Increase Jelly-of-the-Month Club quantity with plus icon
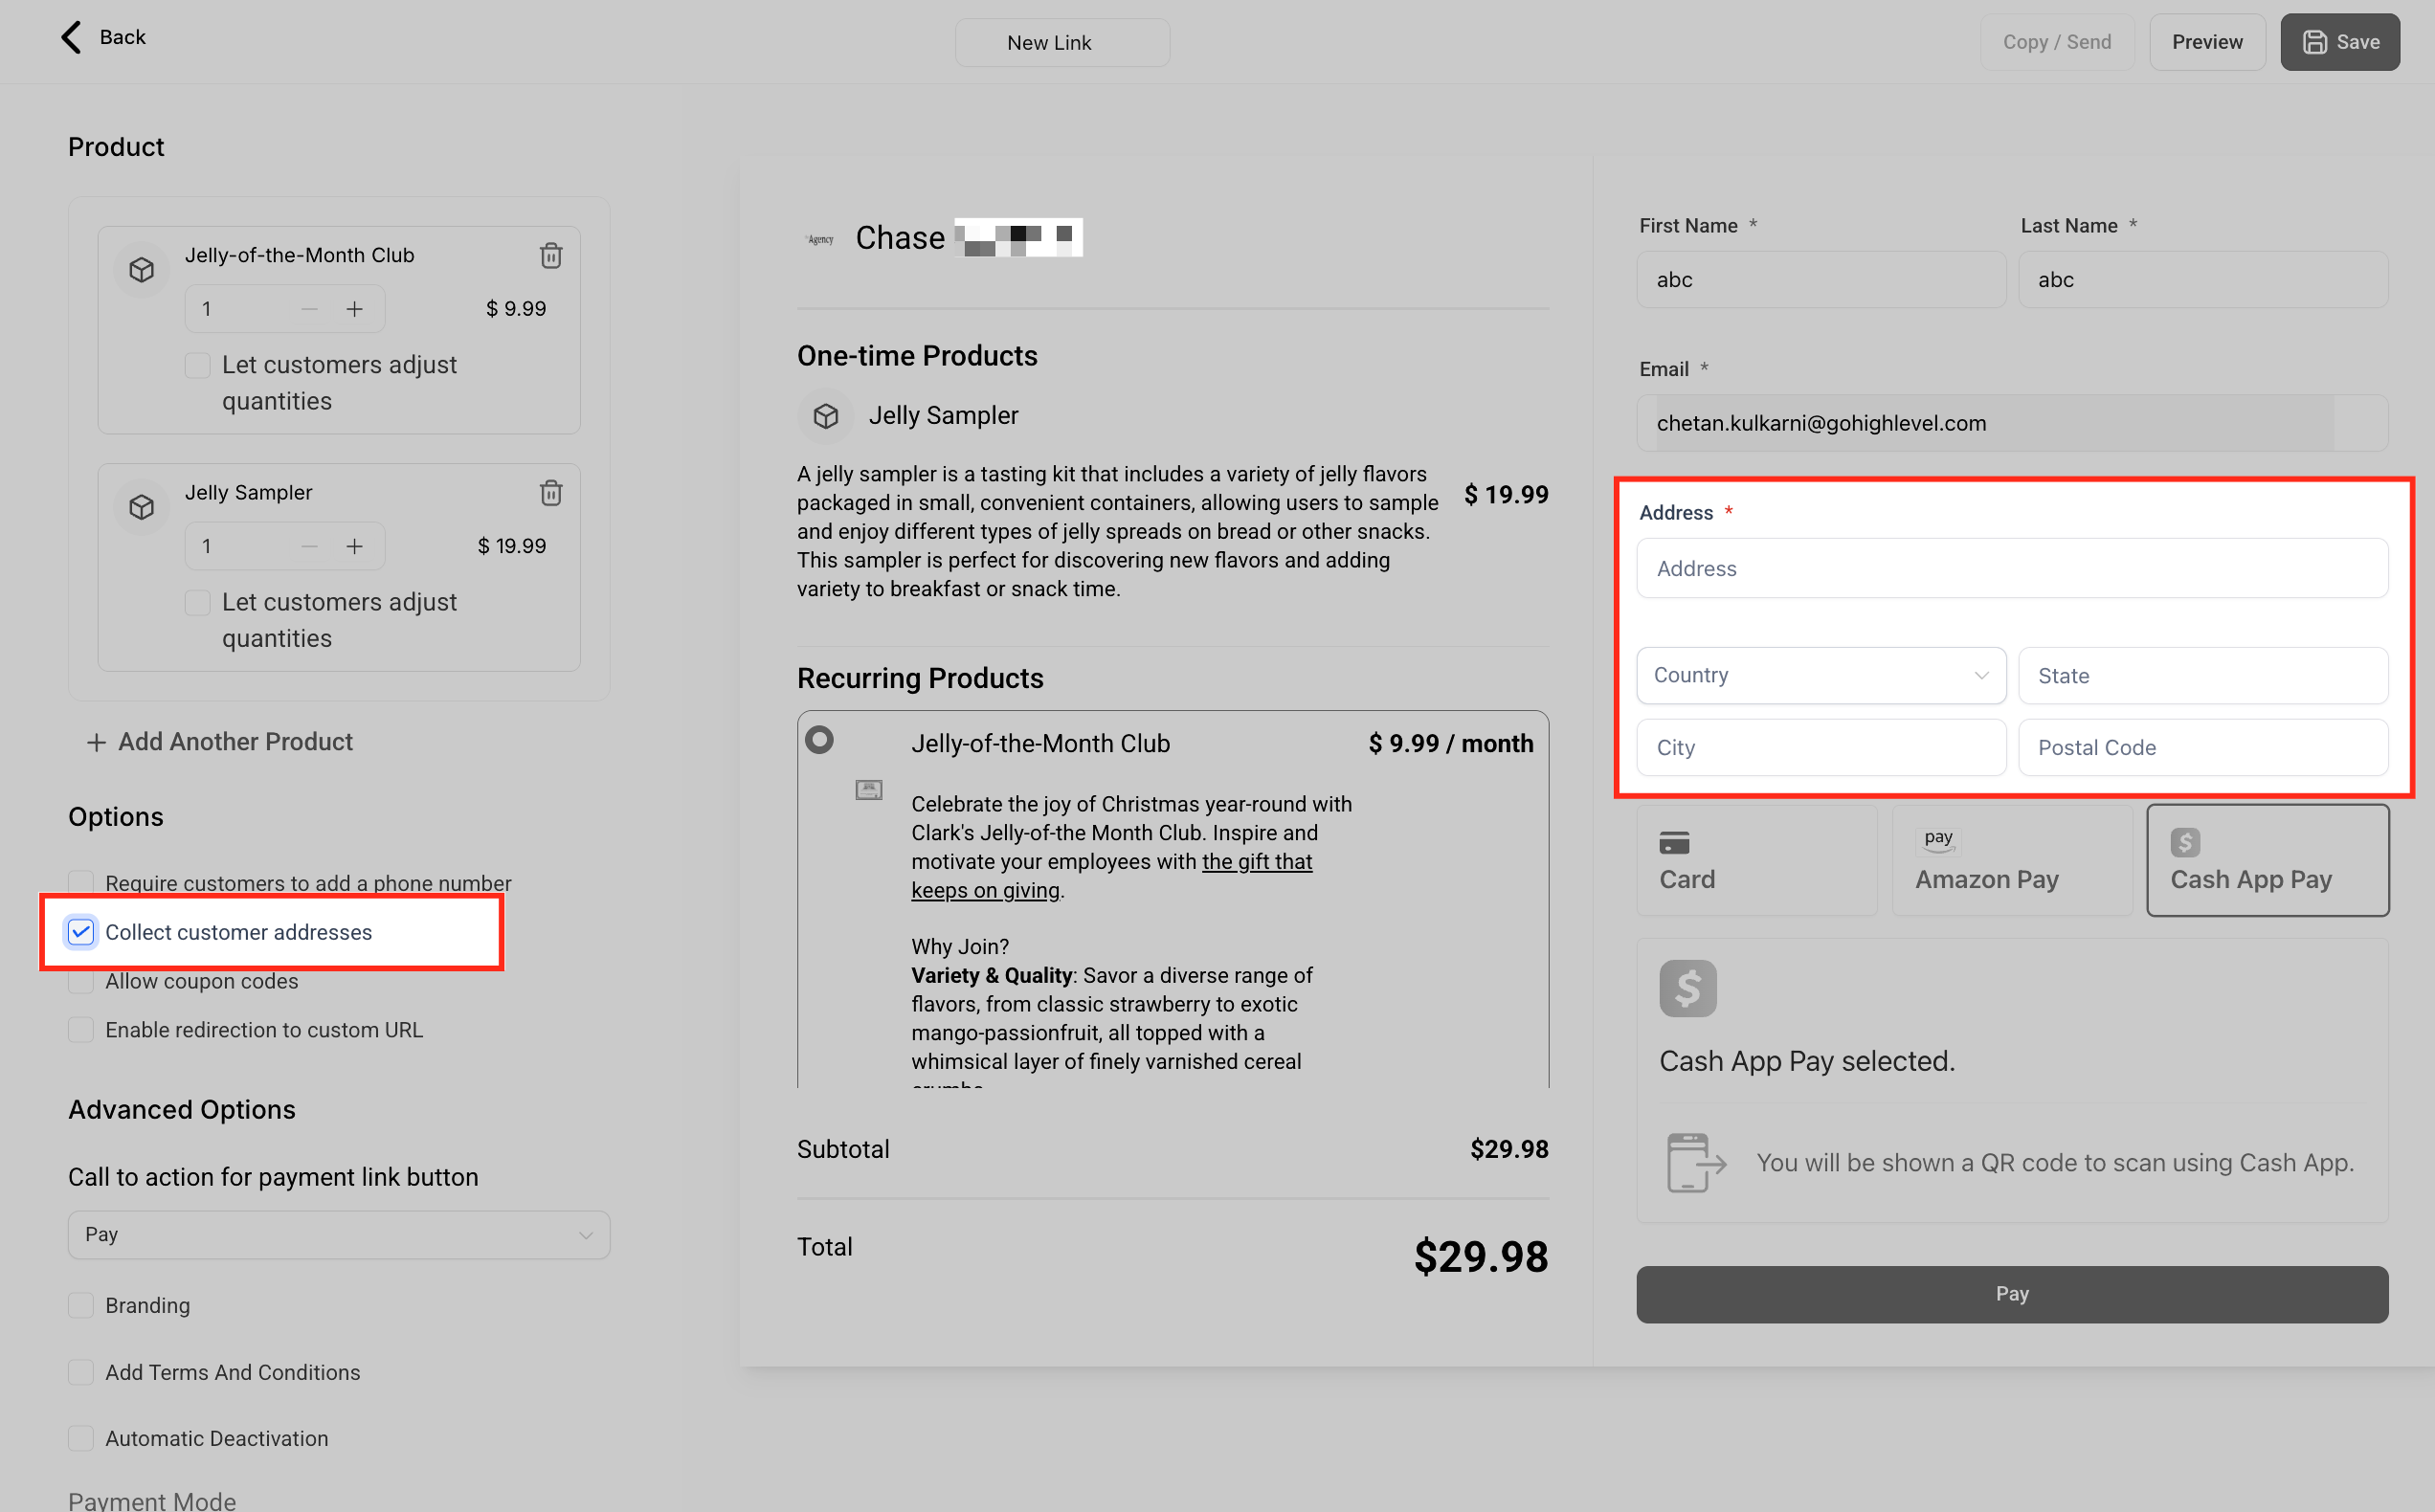Image resolution: width=2435 pixels, height=1512 pixels. point(355,309)
